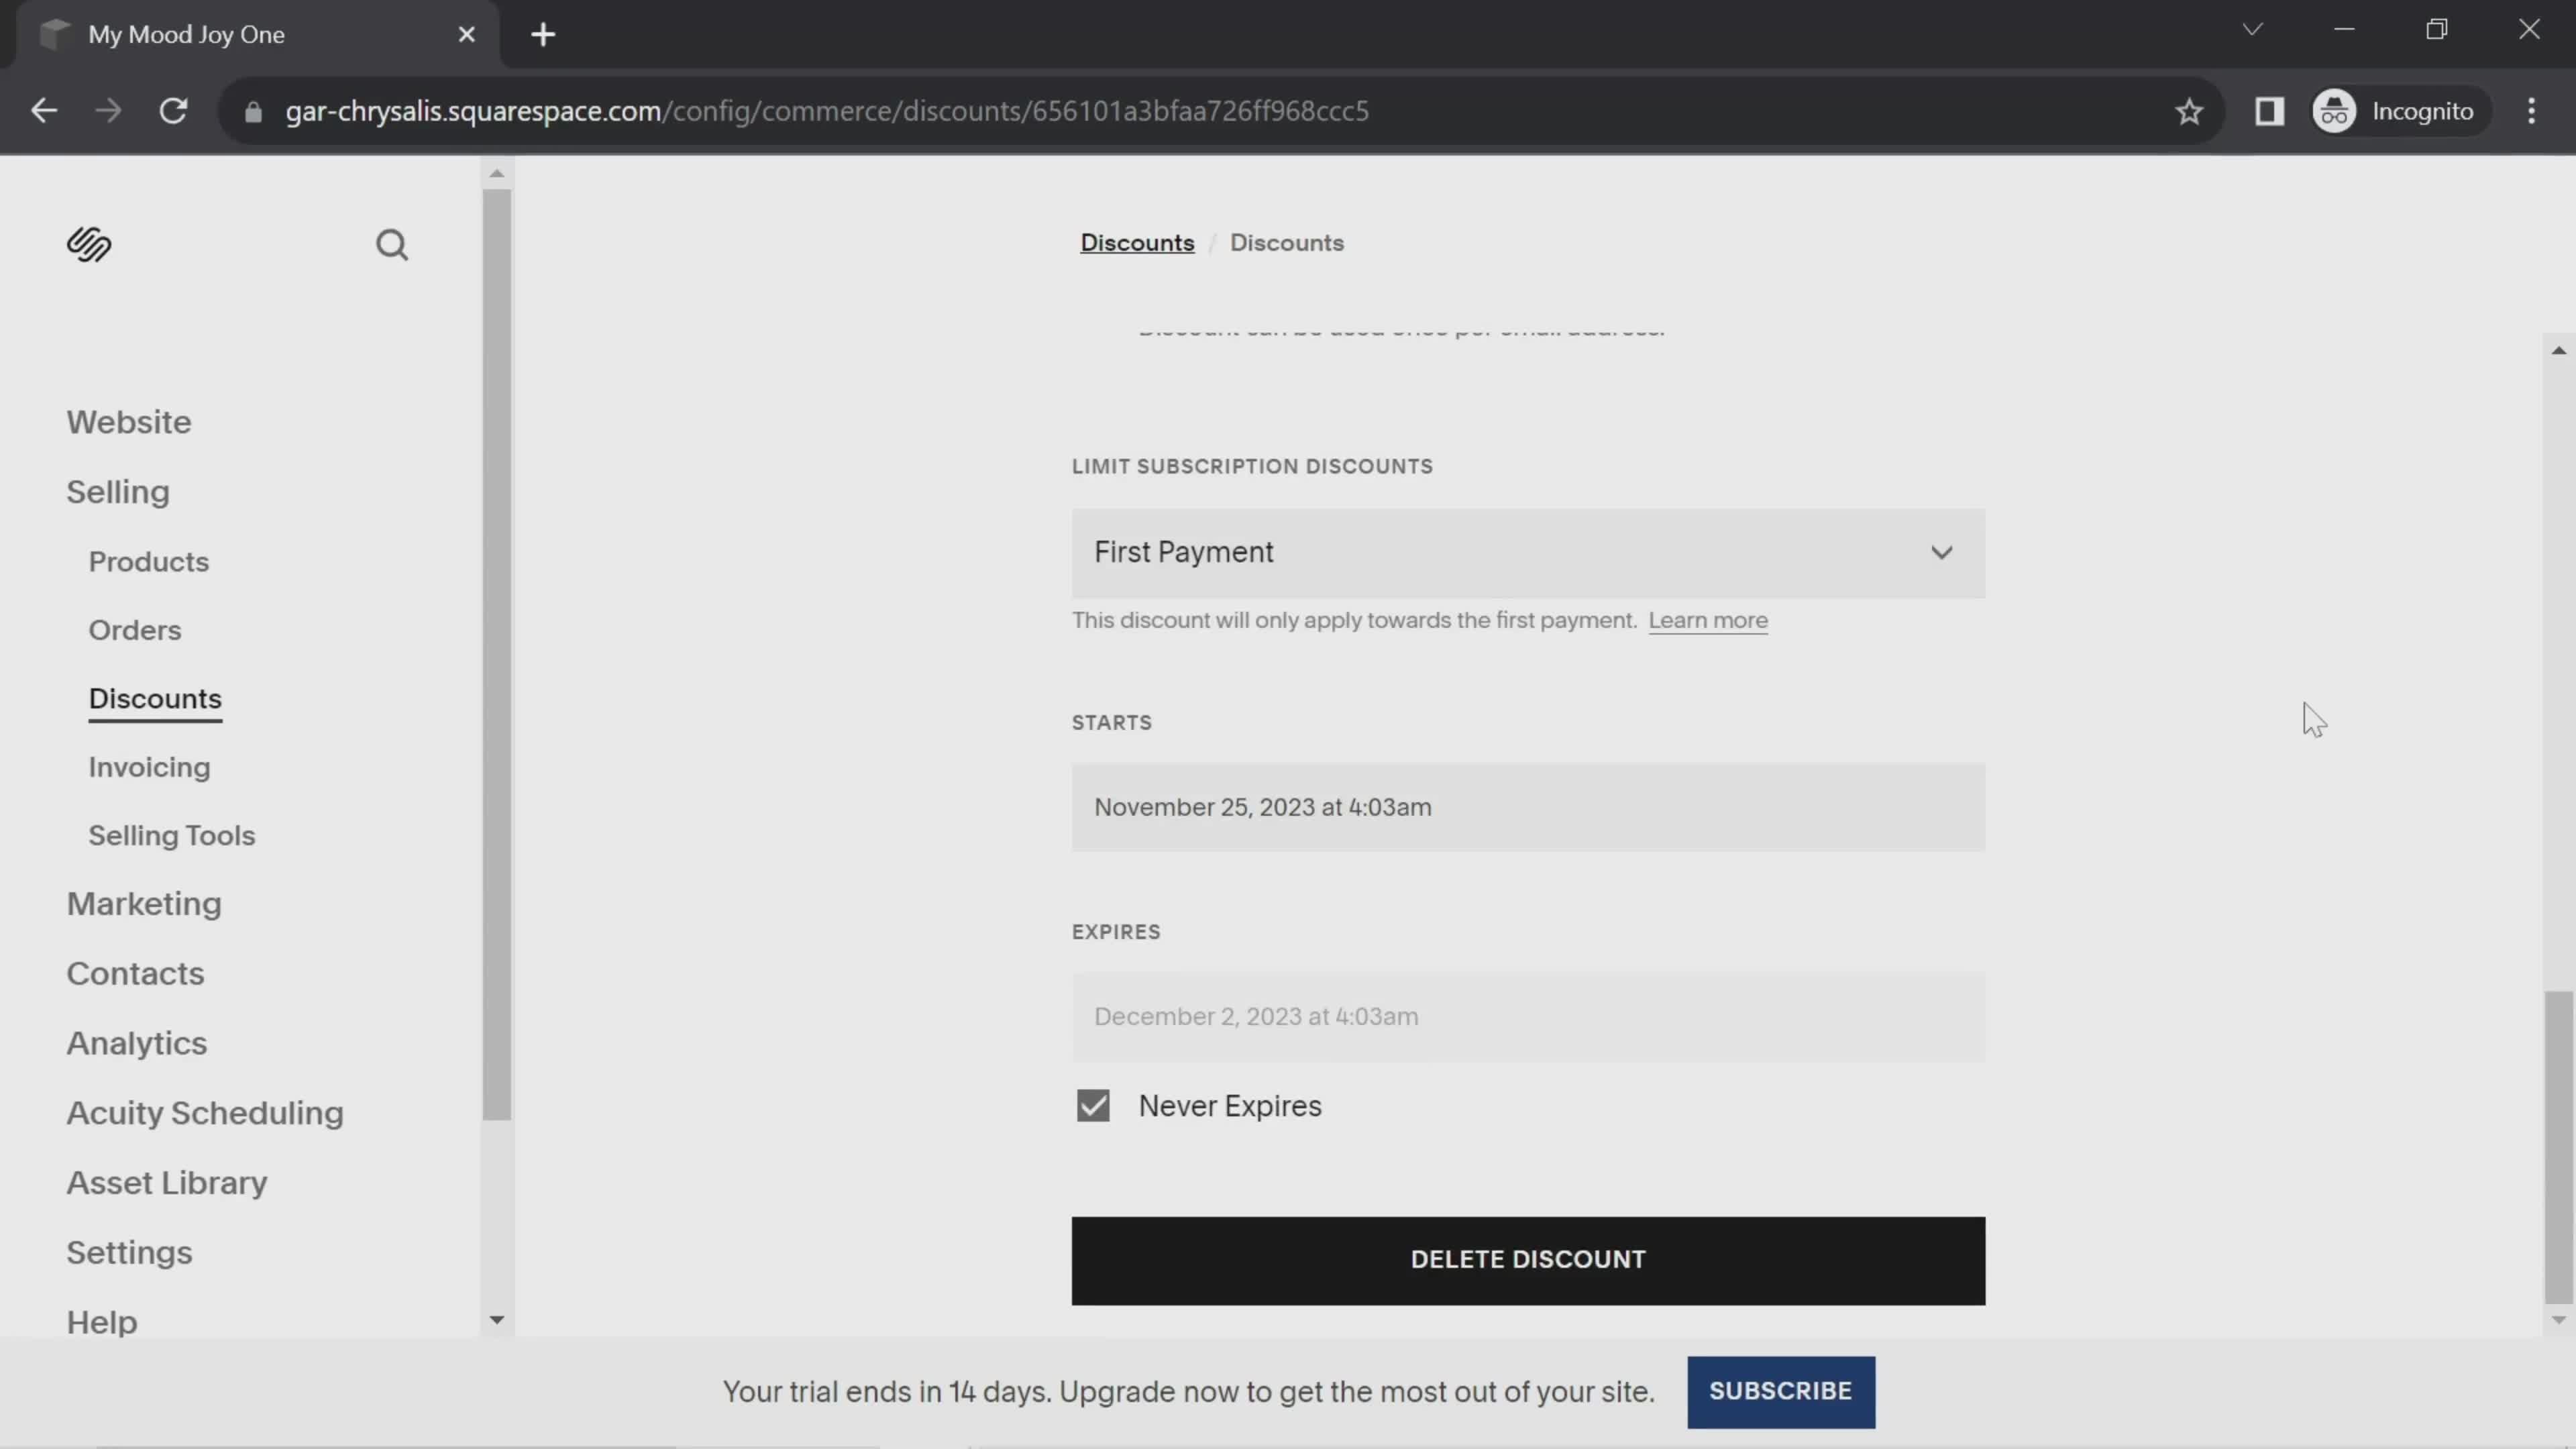2576x1449 pixels.
Task: Click the Expires date field
Action: click(1528, 1016)
